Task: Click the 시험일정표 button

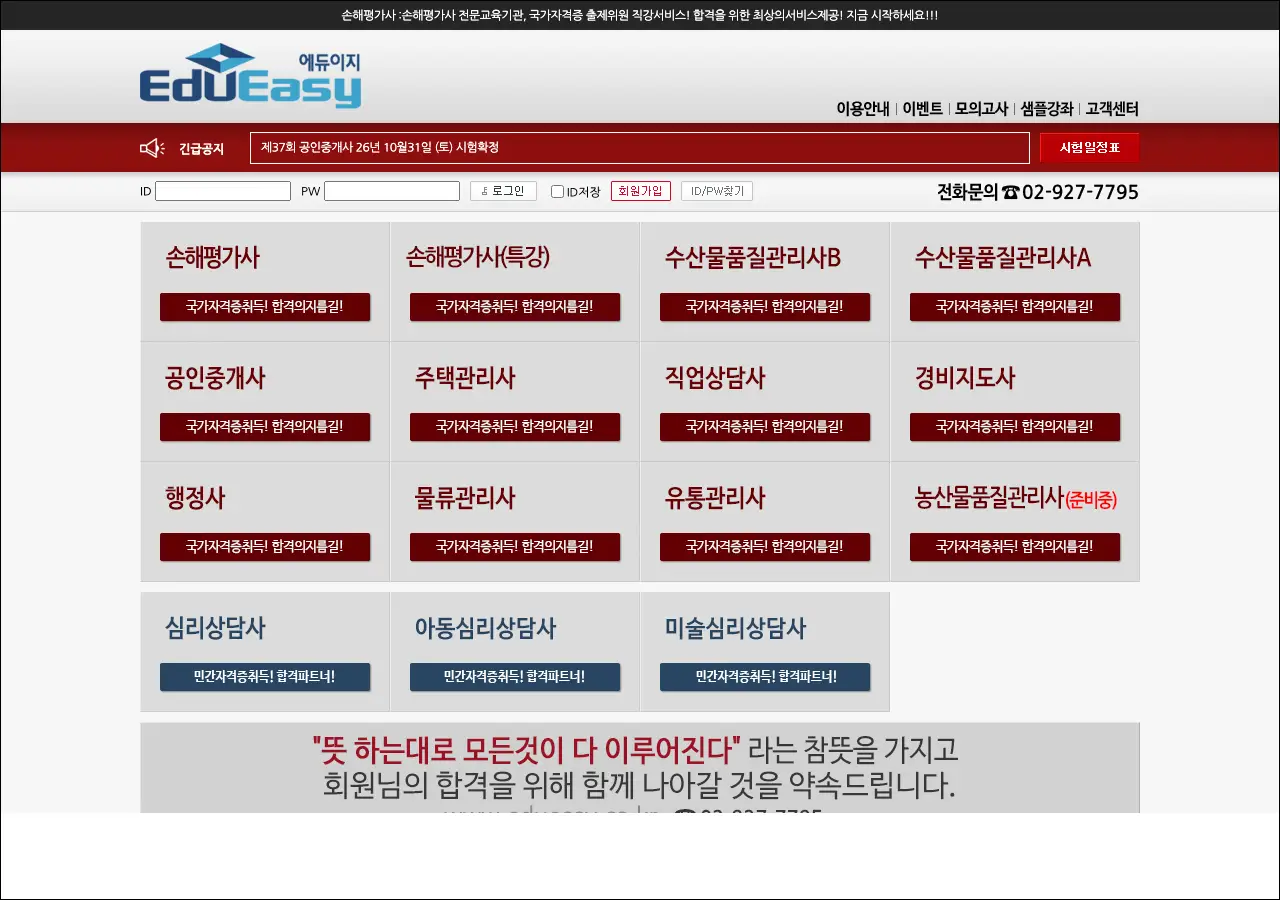Action: click(x=1089, y=148)
